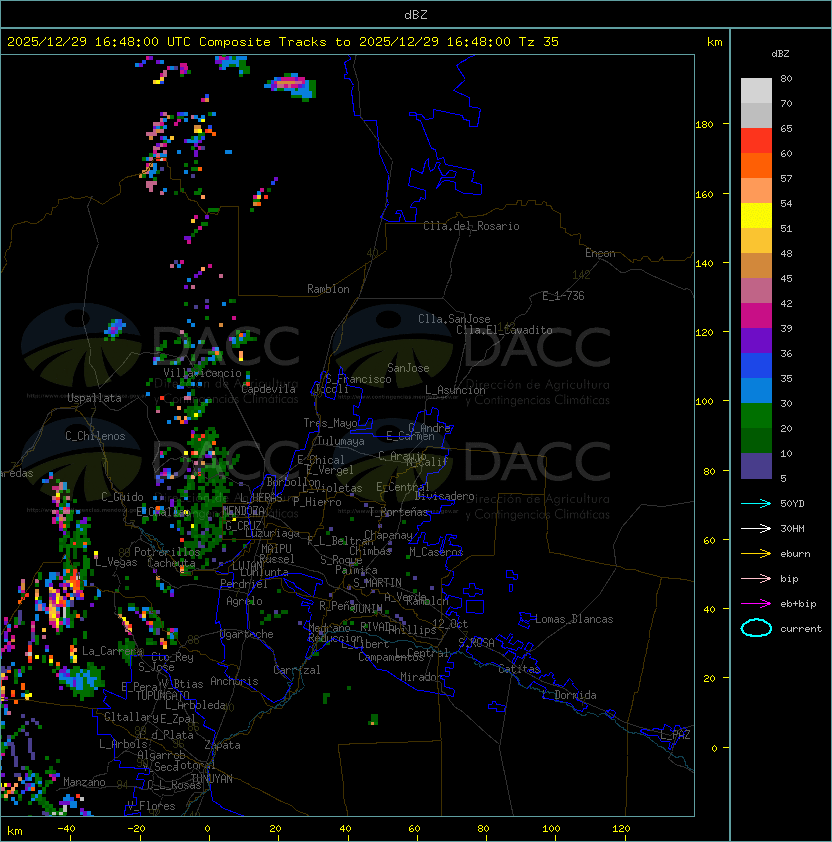Viewport: 832px width, 842px height.
Task: Click the 'Tres_Mayo' map label
Action: (x=330, y=423)
